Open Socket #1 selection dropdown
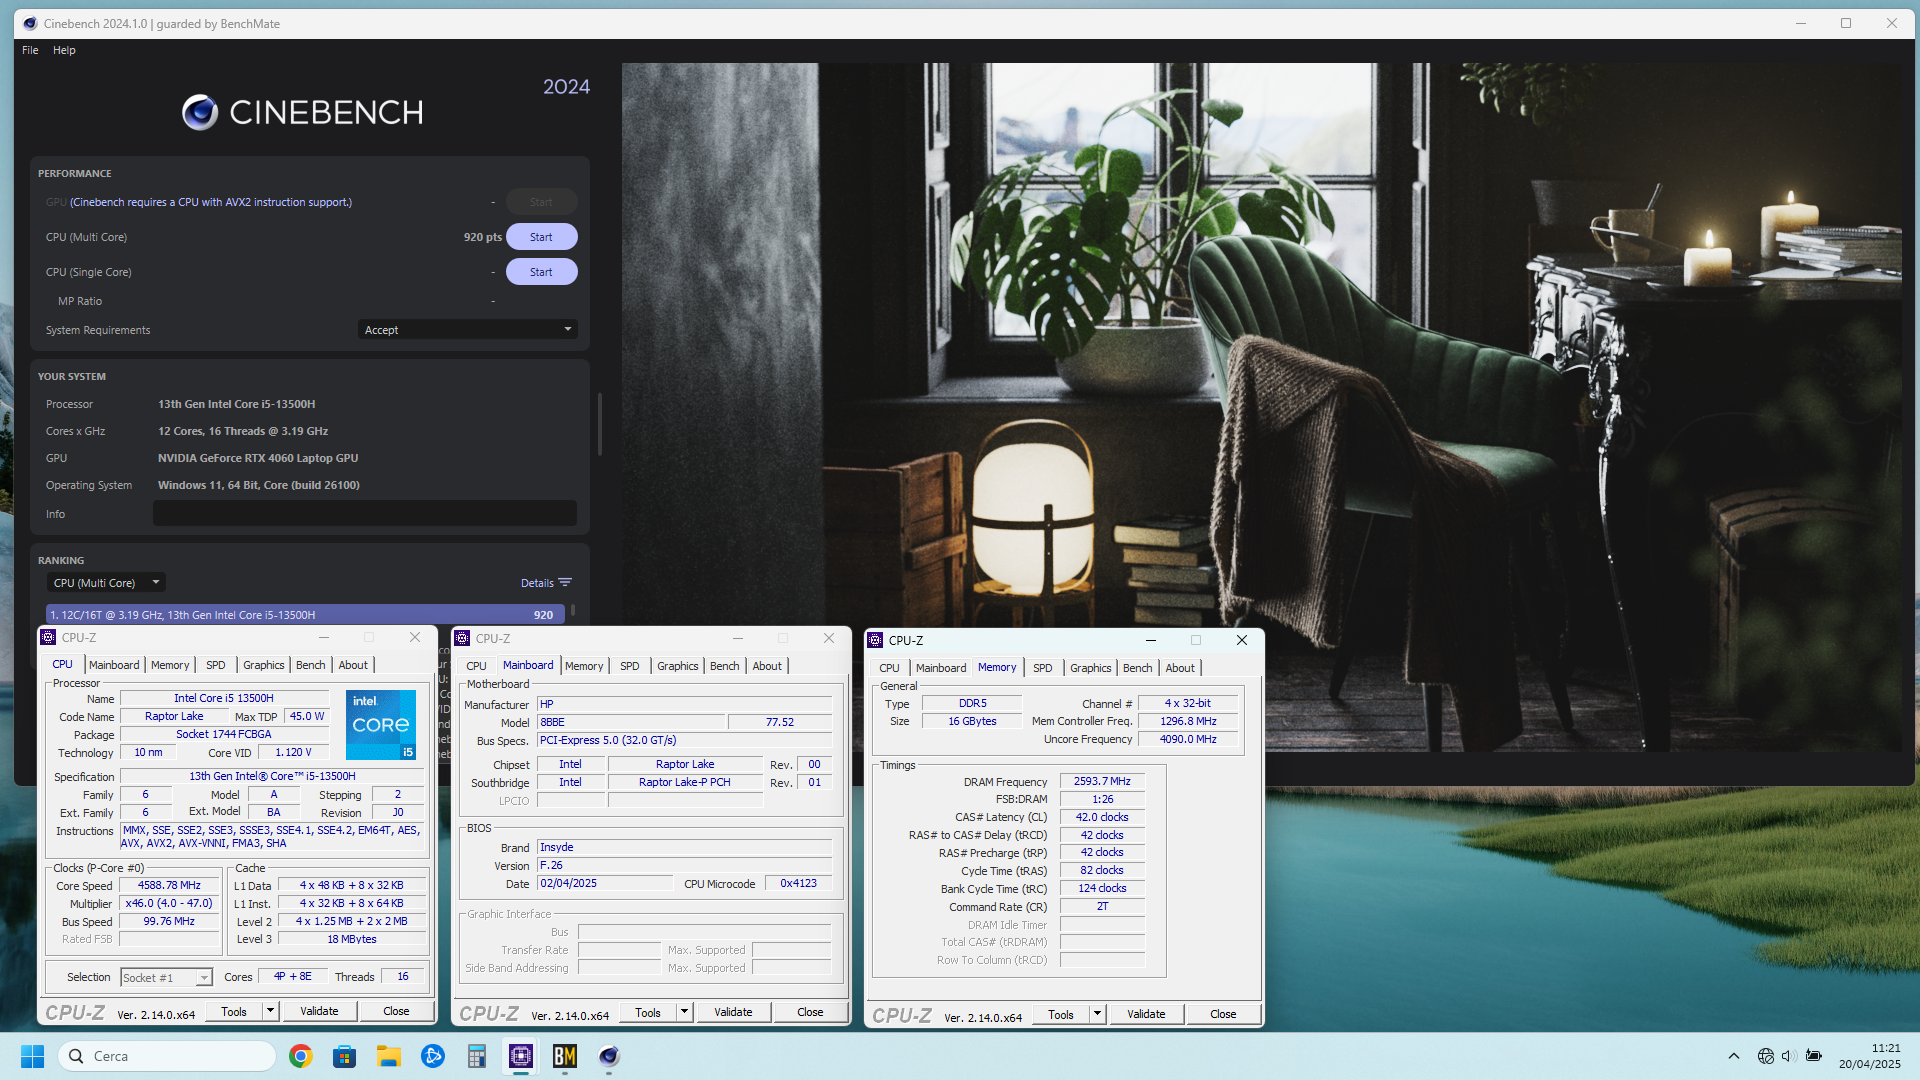The height and width of the screenshot is (1080, 1920). tap(166, 978)
